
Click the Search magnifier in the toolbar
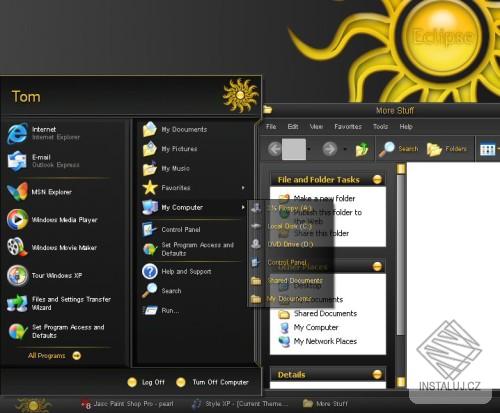click(386, 149)
